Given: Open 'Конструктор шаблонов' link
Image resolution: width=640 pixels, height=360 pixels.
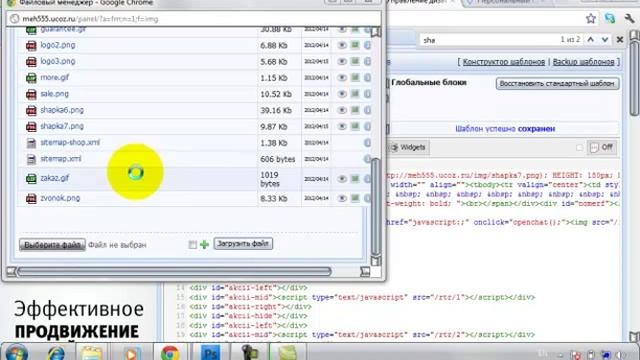Looking at the screenshot, I should pos(504,62).
